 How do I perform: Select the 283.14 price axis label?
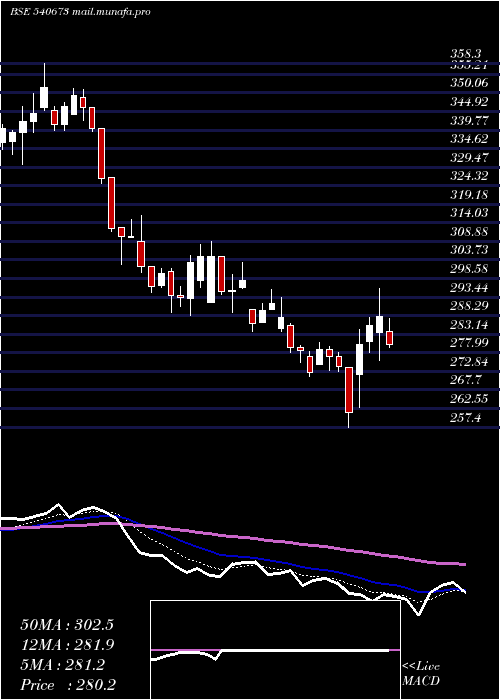pos(468,325)
